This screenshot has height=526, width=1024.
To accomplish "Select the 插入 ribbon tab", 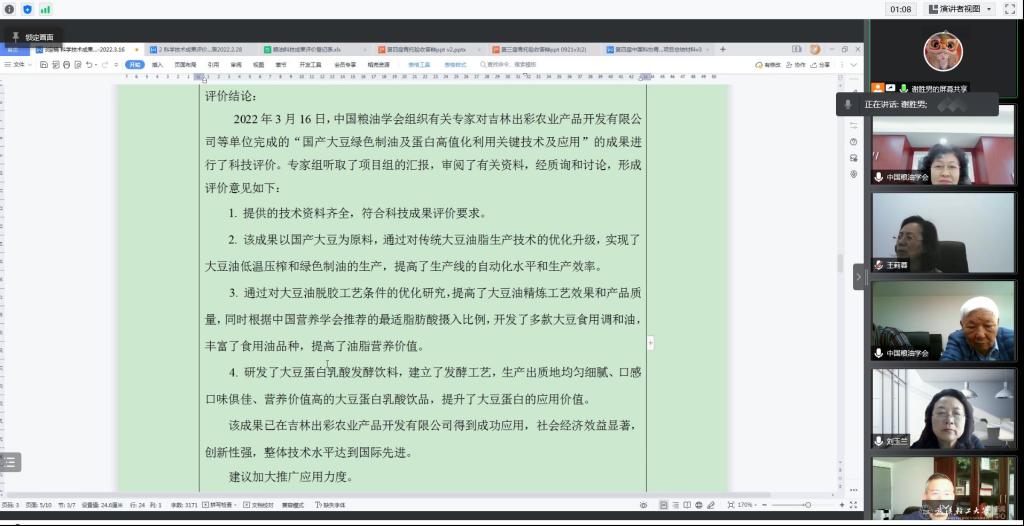I will click(157, 65).
